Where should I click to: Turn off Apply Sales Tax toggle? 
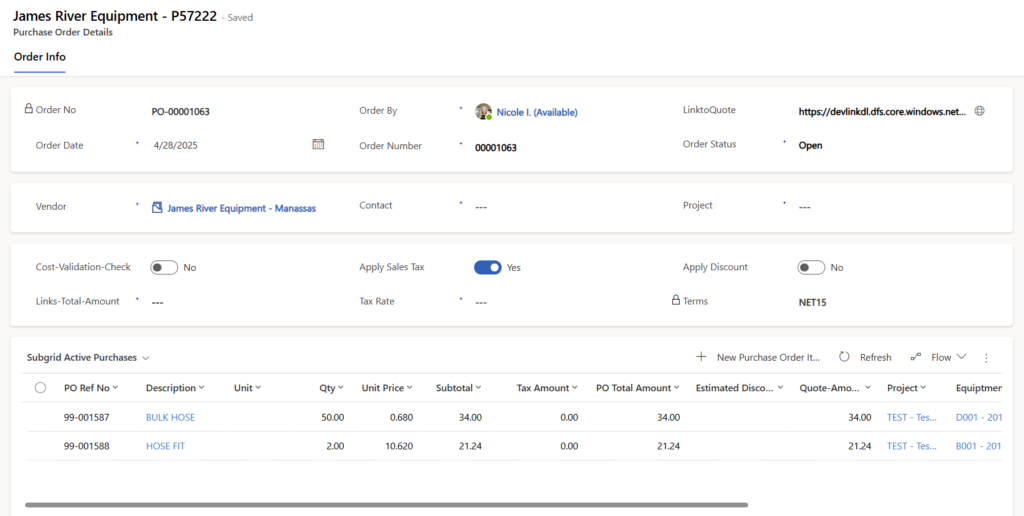click(487, 267)
